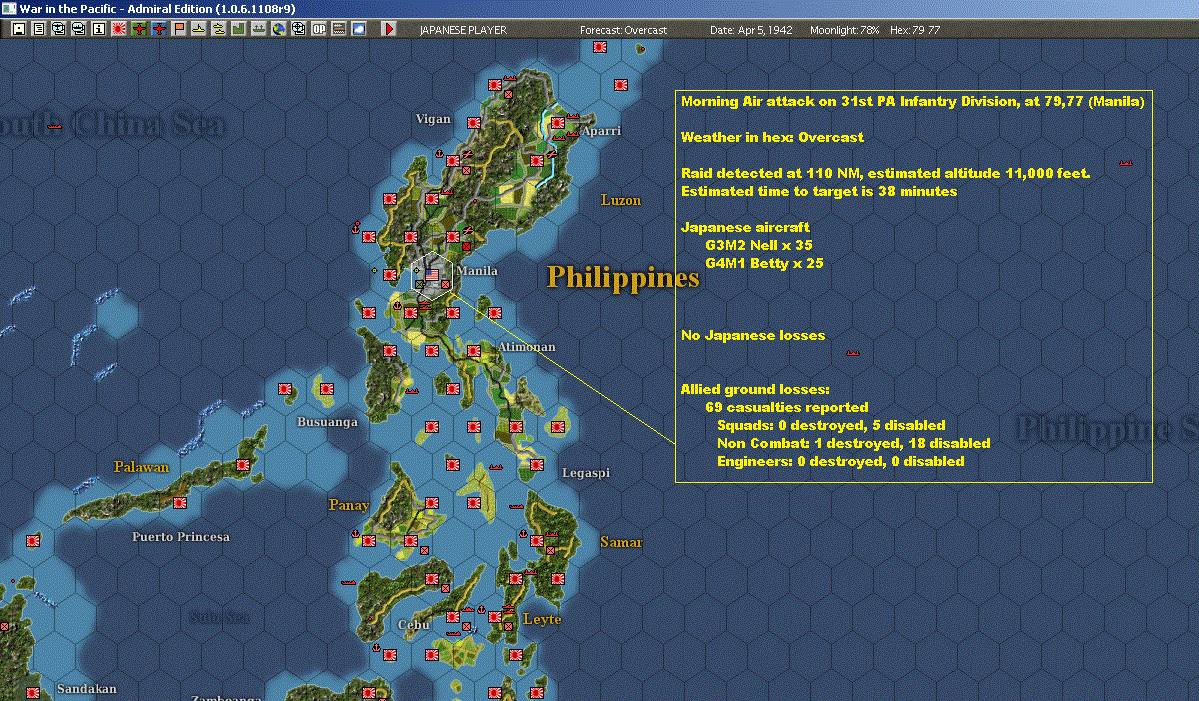
Task: Click the Atimonan map label
Action: (x=526, y=346)
